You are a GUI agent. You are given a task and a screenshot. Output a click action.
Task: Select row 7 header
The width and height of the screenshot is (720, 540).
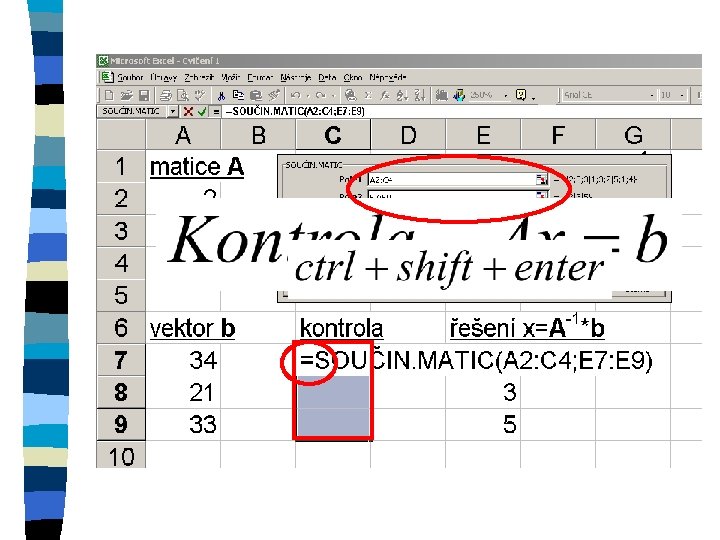coord(121,360)
